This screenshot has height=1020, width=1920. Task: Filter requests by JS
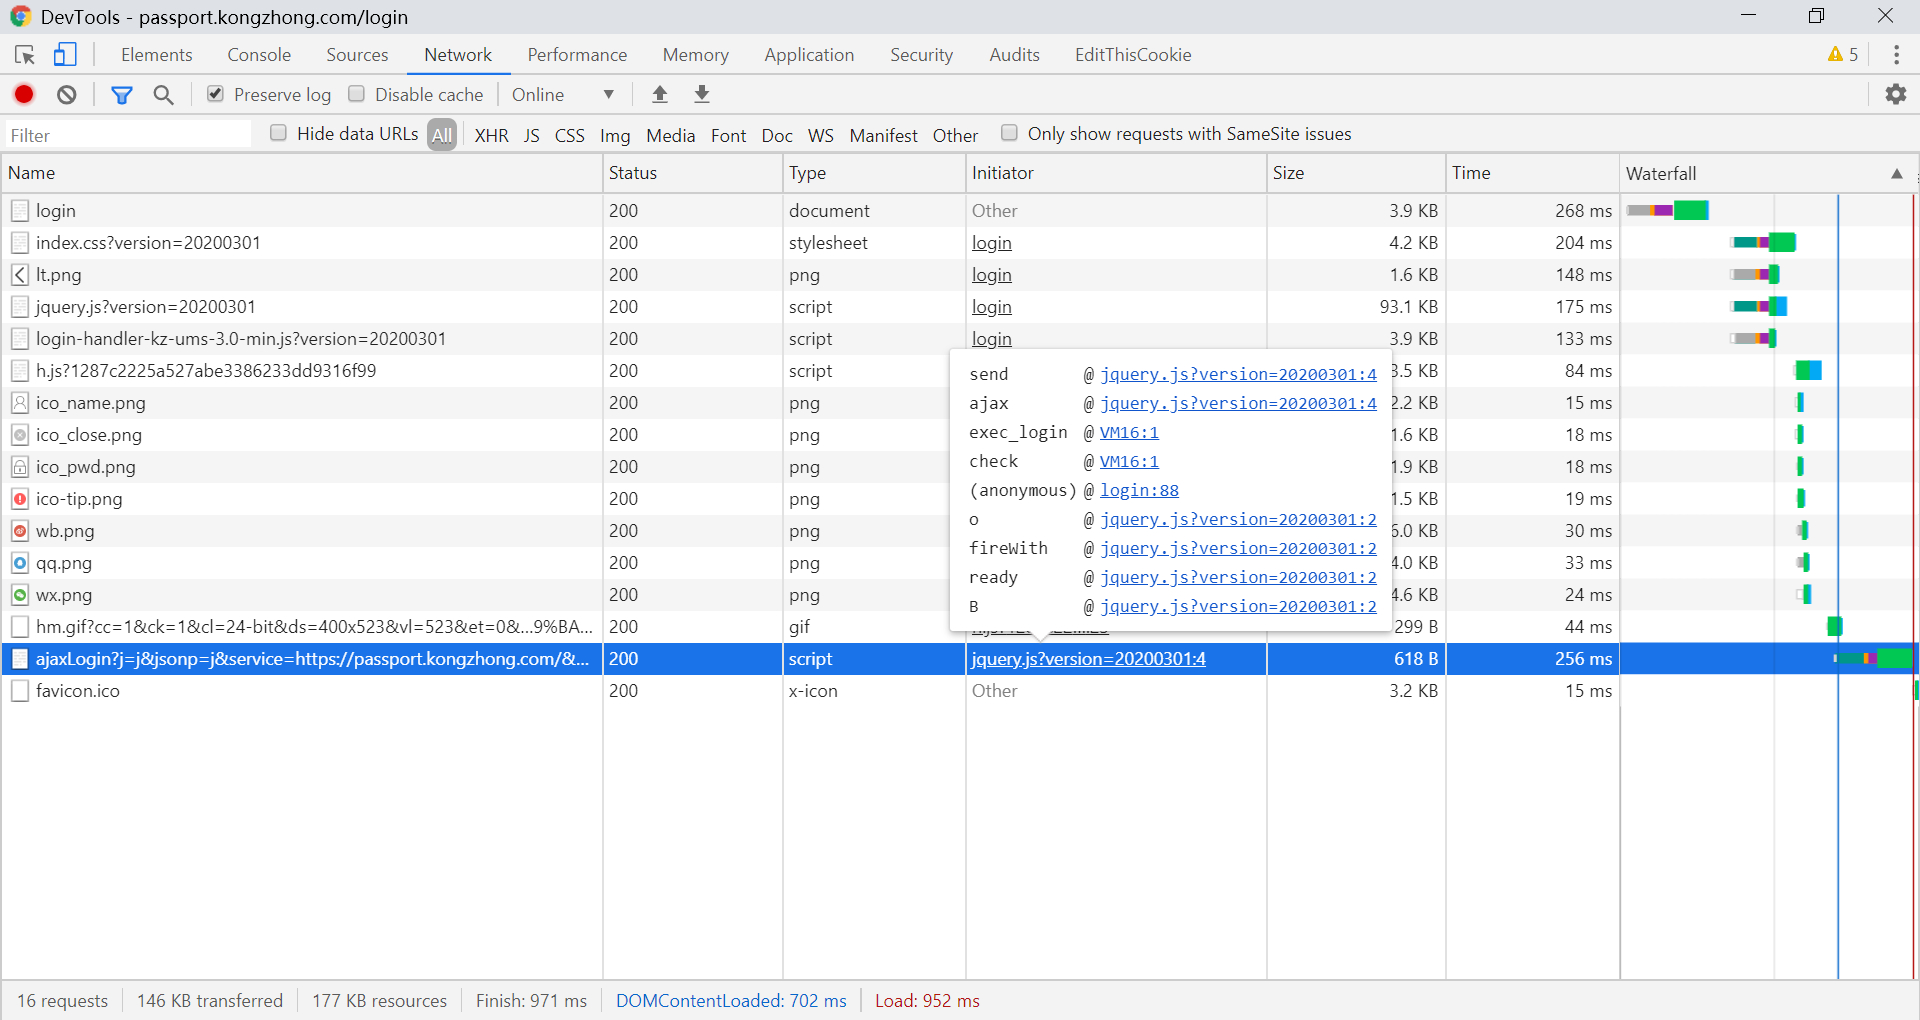coord(532,135)
